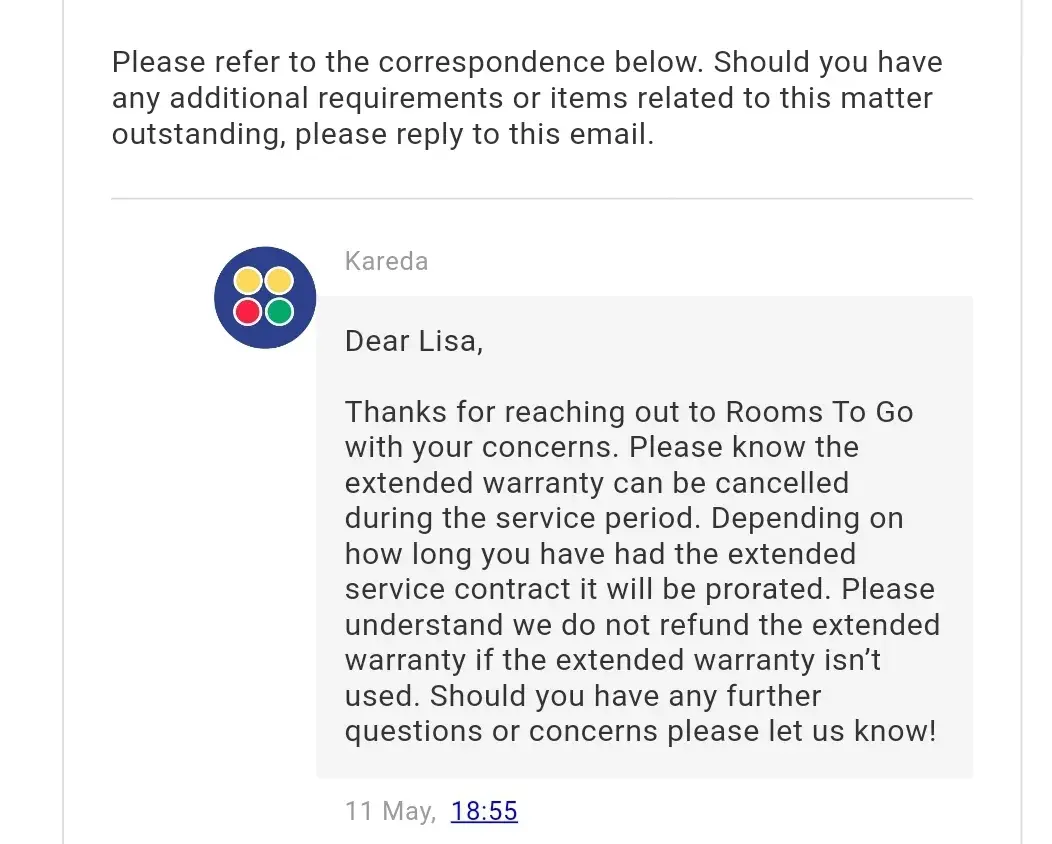
Task: Click the top-left yellow dot in avatar
Action: tap(247, 281)
